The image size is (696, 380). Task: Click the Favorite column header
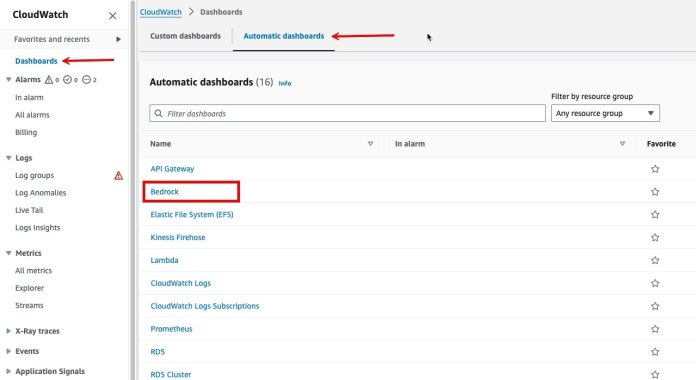coord(661,144)
